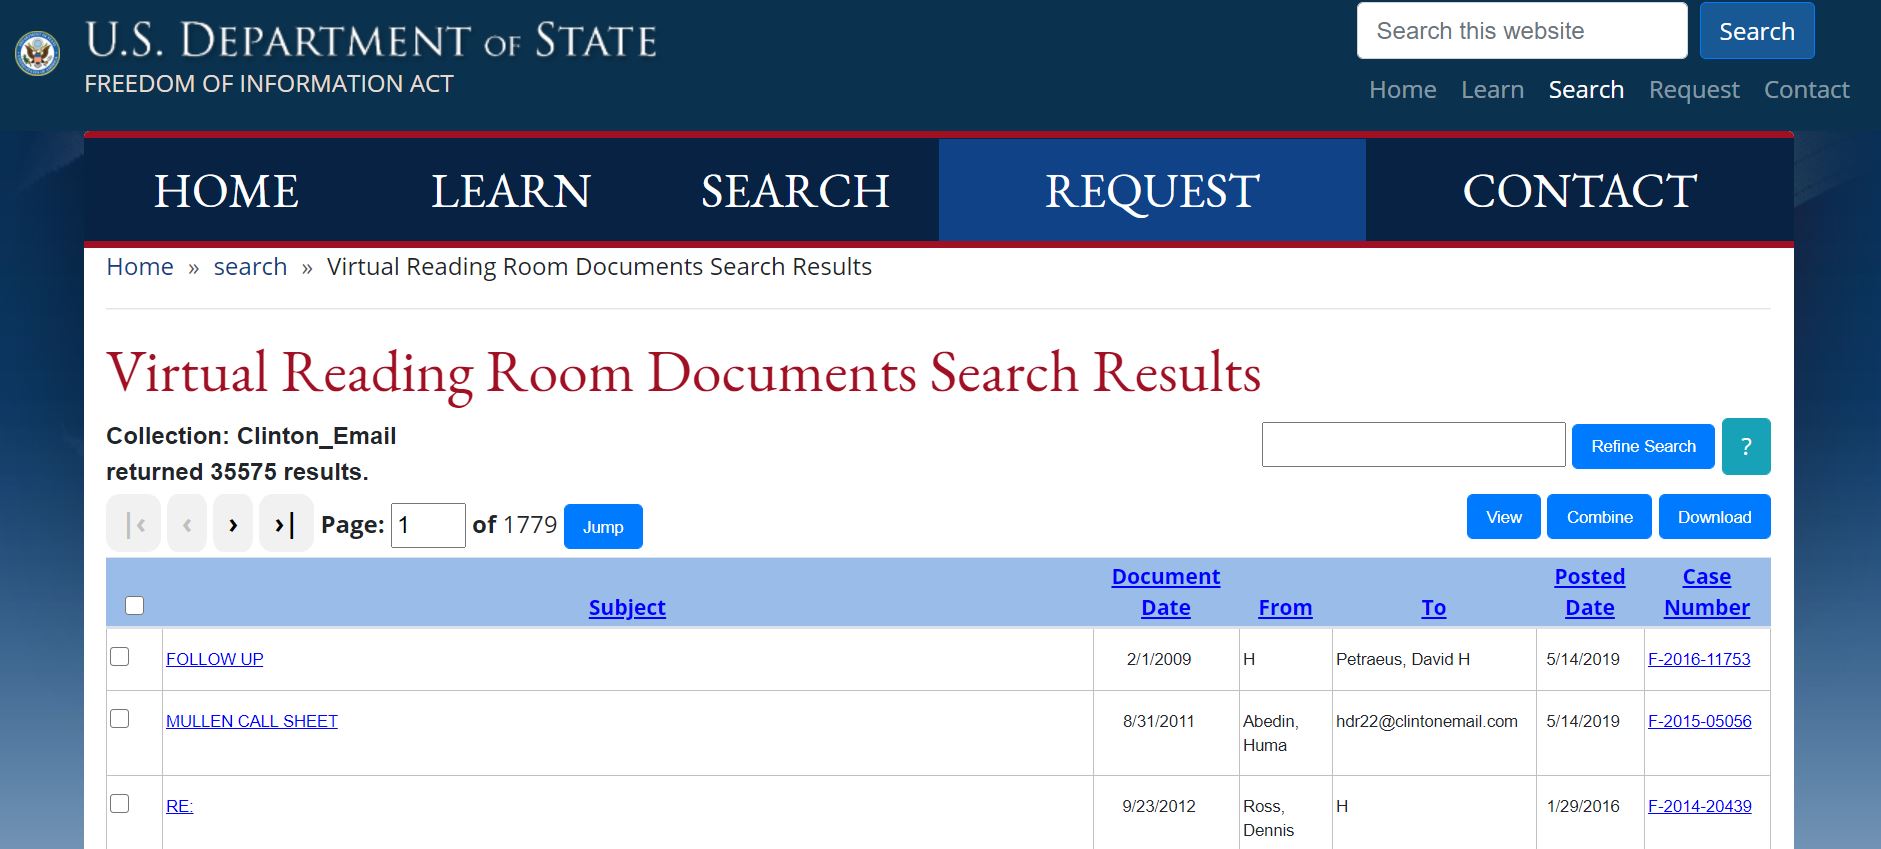Screen dimensions: 1881x849
Task: Sort by the Document Date column header
Action: [1166, 592]
